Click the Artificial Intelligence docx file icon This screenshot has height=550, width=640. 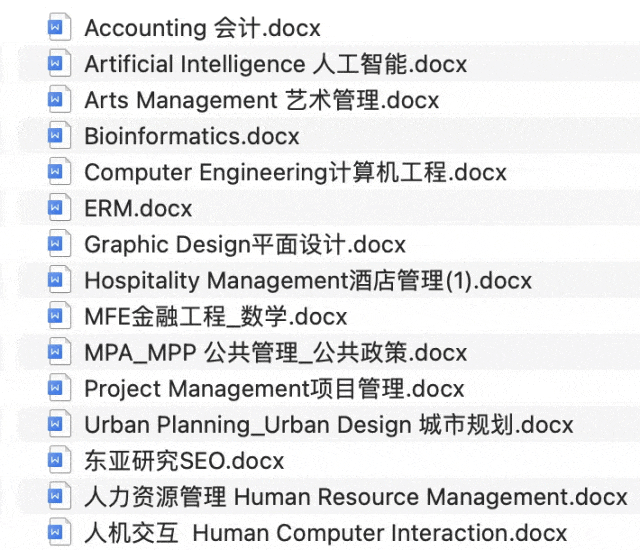(x=59, y=64)
